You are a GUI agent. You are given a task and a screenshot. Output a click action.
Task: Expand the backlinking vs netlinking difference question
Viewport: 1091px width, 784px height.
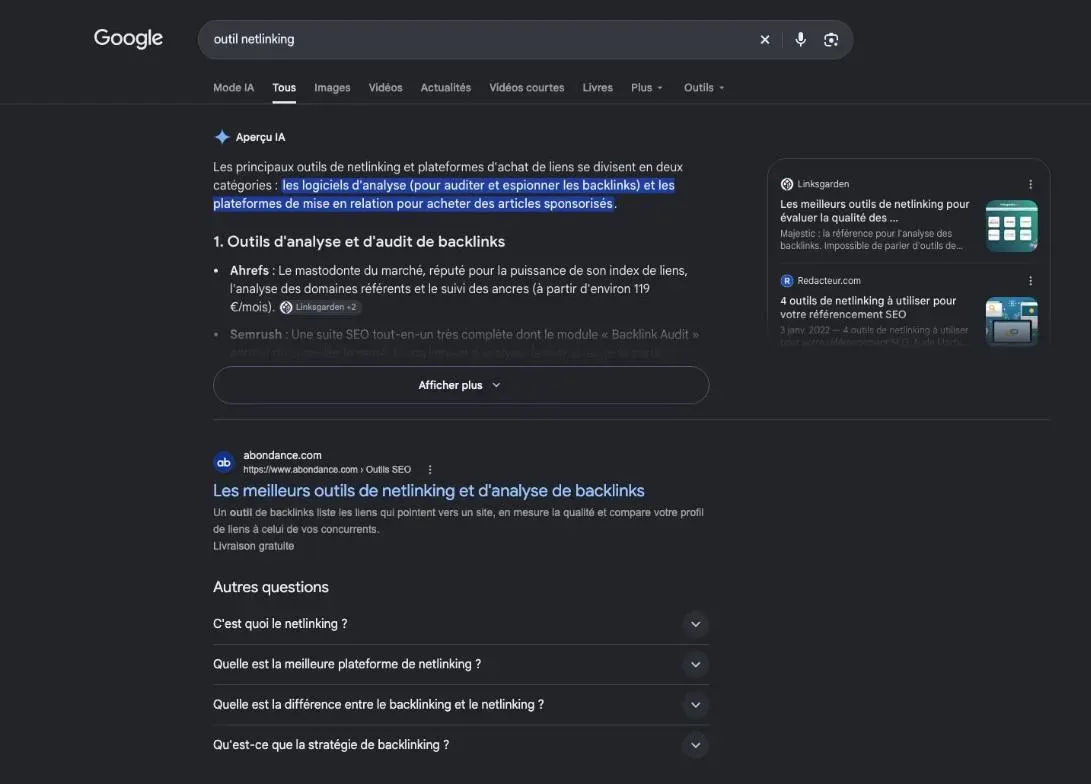[461, 705]
